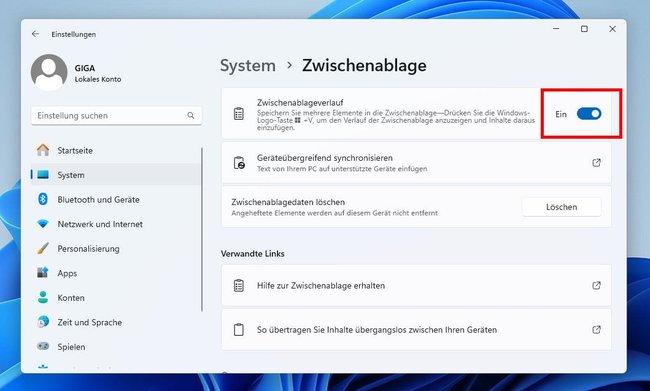Click the System monitor icon in sidebar
The image size is (650, 391).
coord(43,175)
